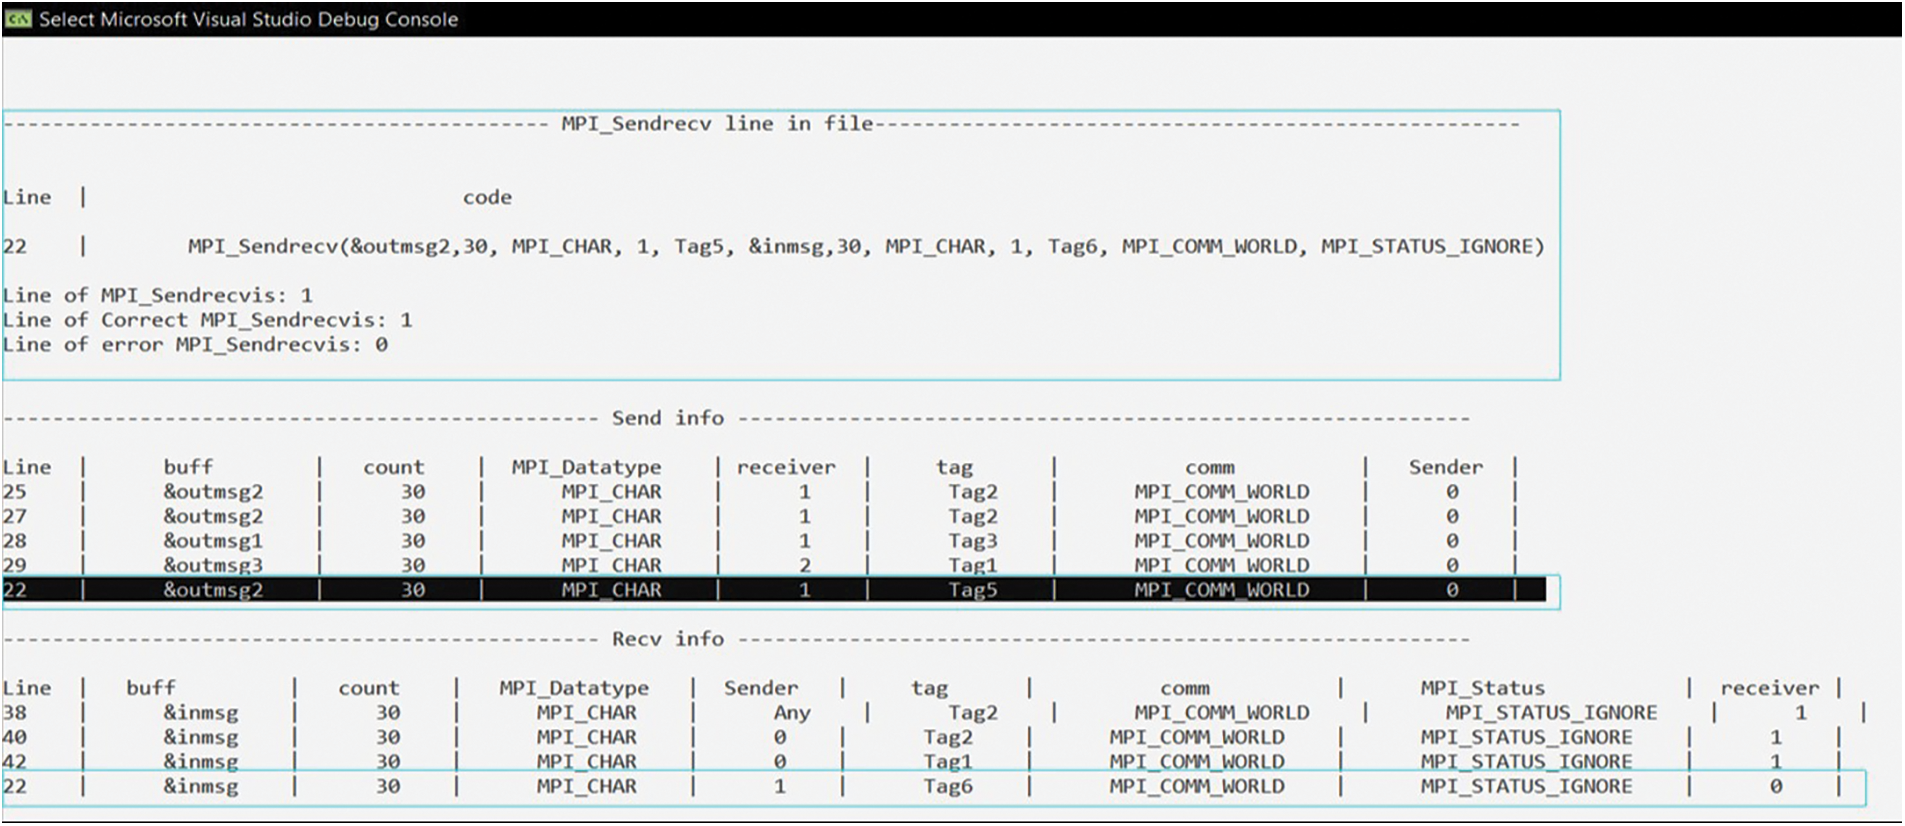This screenshot has height=826, width=1905.
Task: Click the line 42 number in Recv info
Action: click(15, 762)
